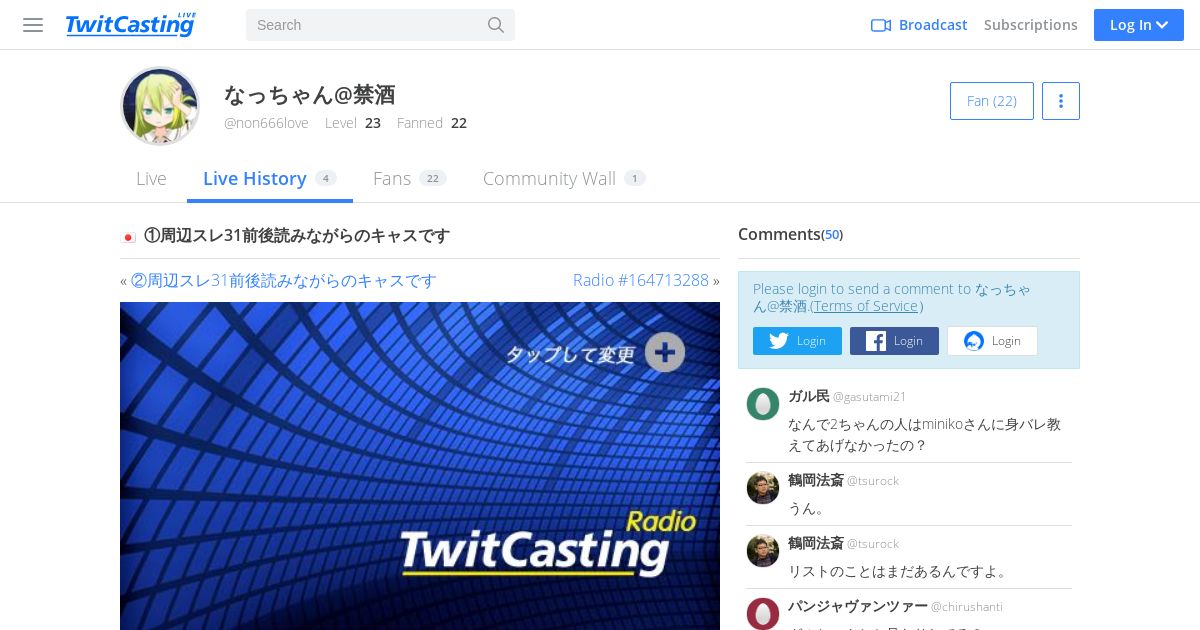Click 鶴岡法斎 avatar beside リストのこと comment
Image resolution: width=1200 pixels, height=630 pixels.
click(763, 551)
